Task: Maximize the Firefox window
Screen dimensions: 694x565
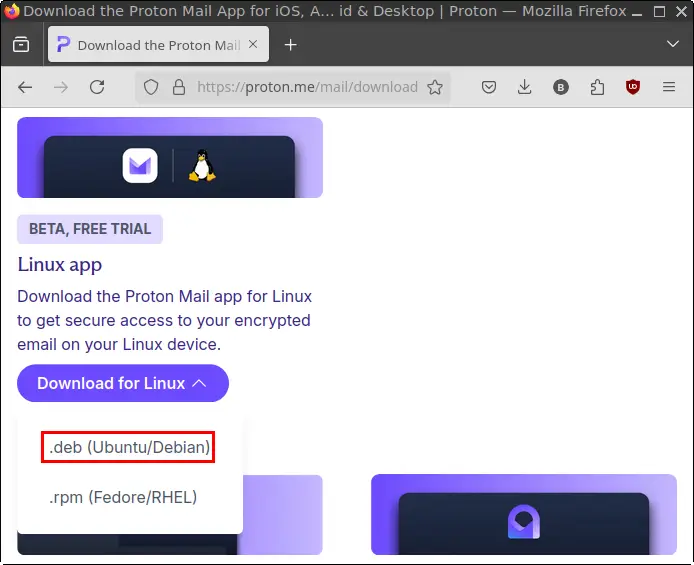Action: [659, 12]
